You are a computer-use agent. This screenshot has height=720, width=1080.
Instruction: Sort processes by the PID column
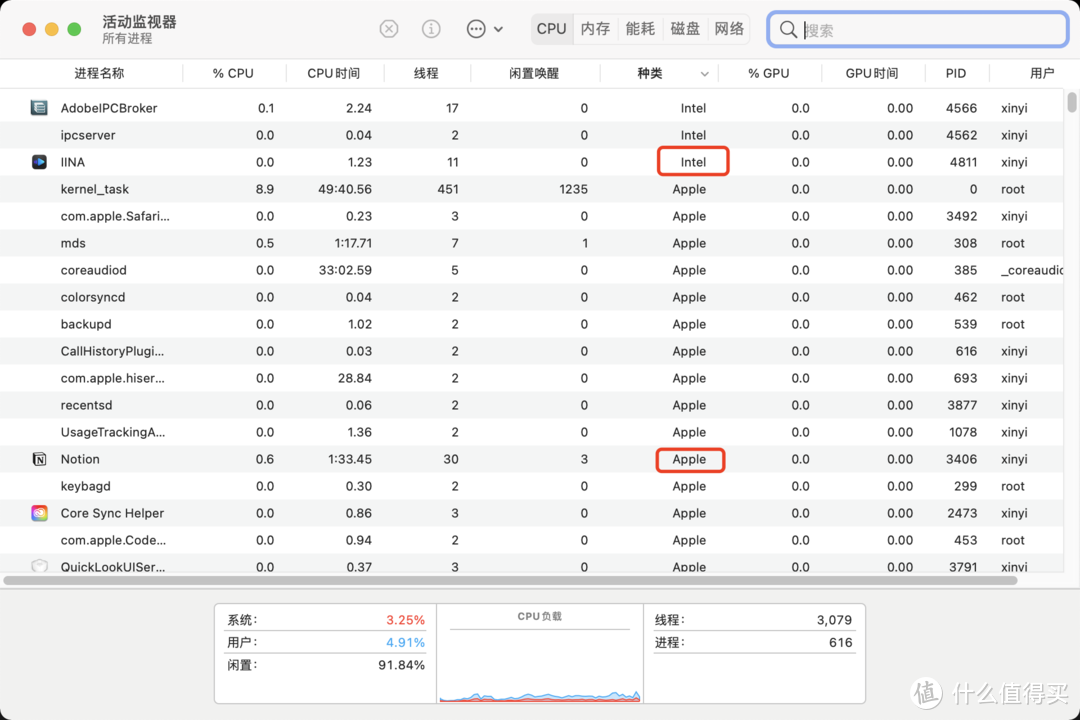[955, 73]
